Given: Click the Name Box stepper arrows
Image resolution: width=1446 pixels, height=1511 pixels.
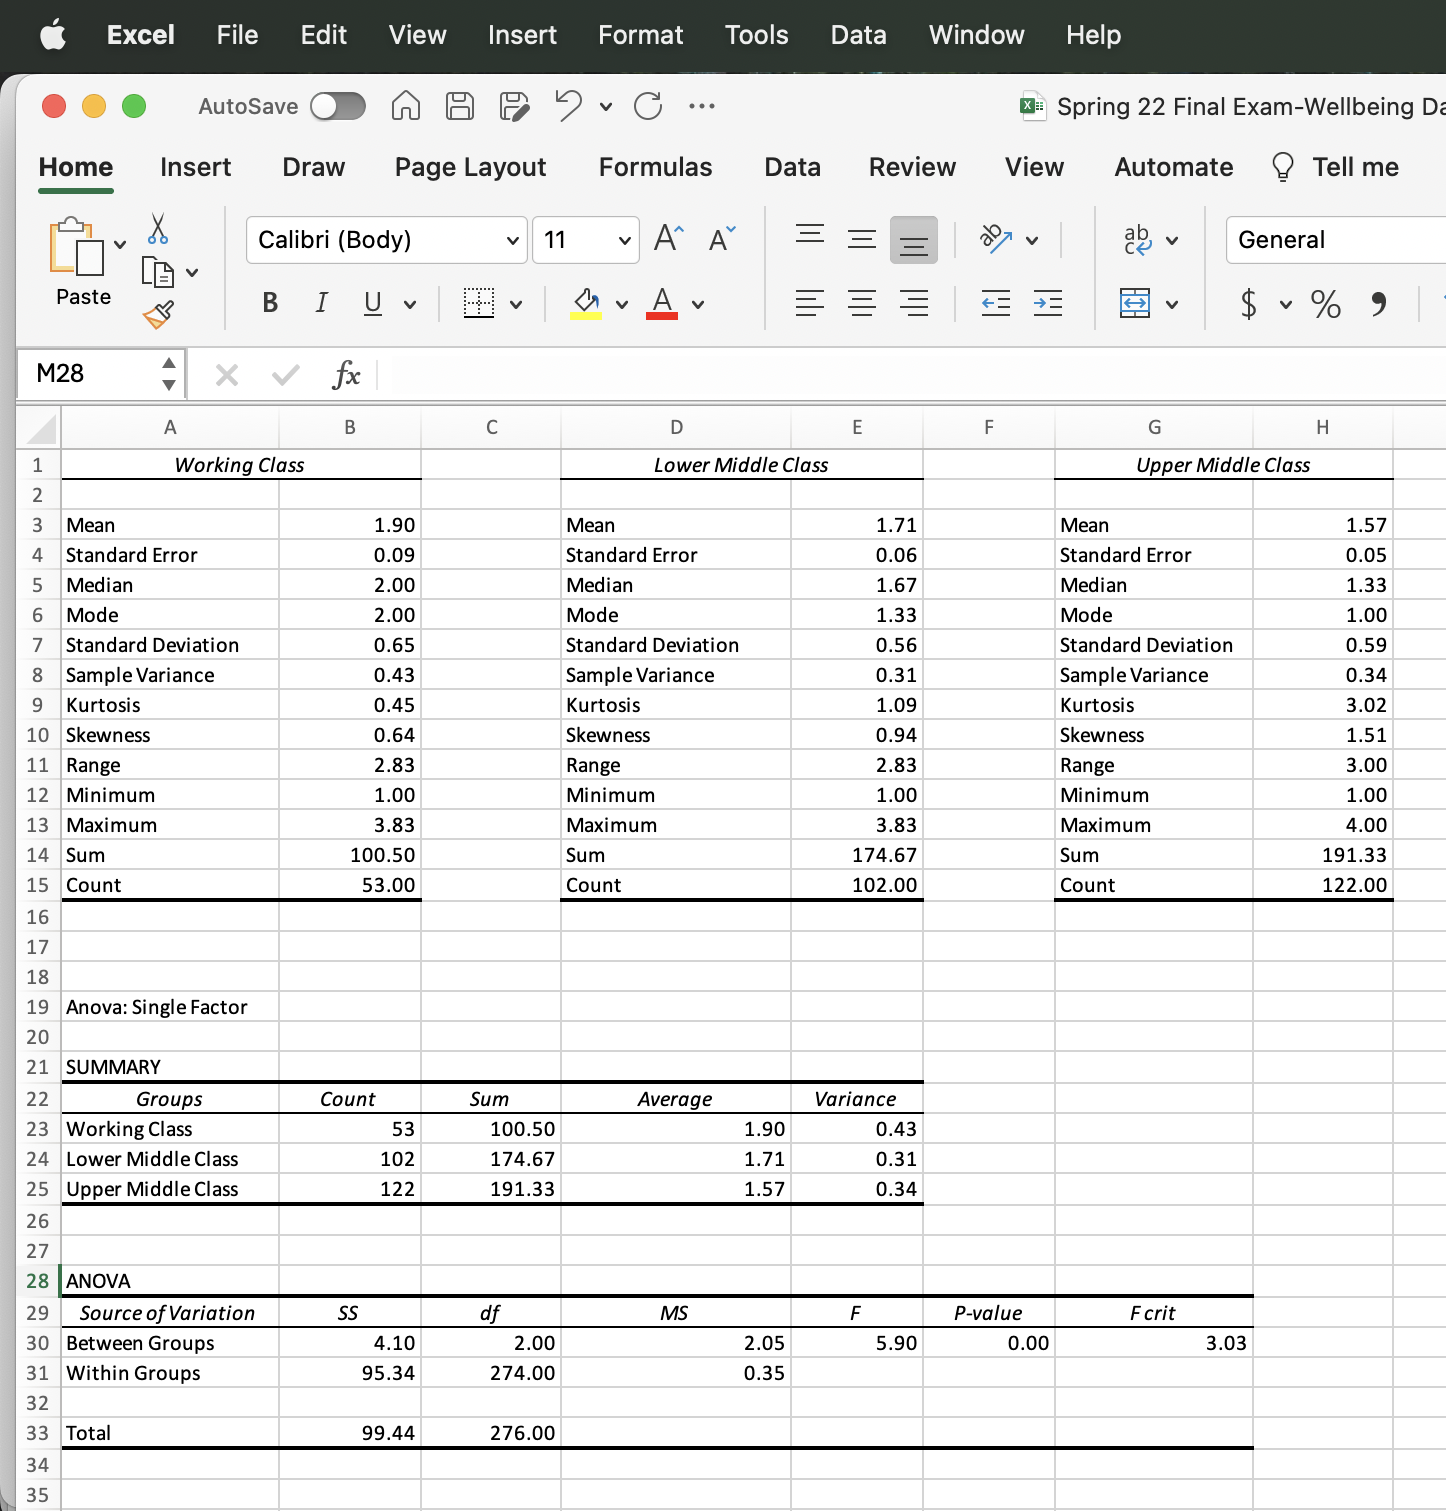Looking at the screenshot, I should pyautogui.click(x=169, y=374).
